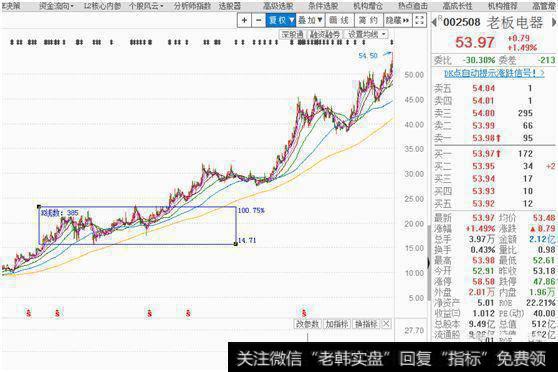Click 深股通 tag button
The image size is (558, 372).
pyautogui.click(x=292, y=35)
